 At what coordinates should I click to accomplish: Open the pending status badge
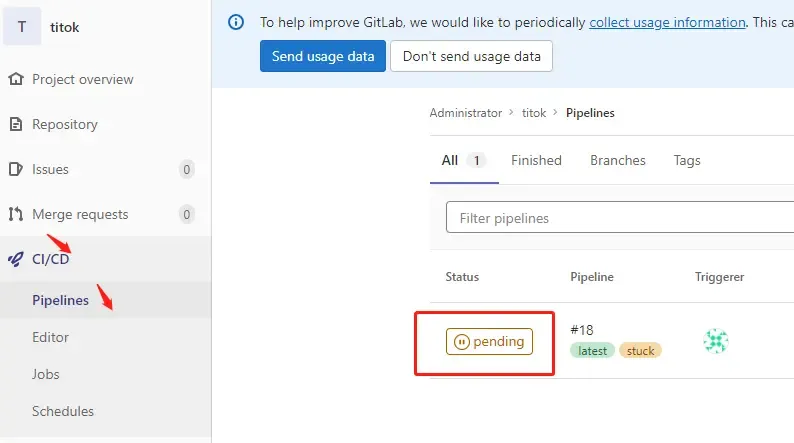click(489, 341)
